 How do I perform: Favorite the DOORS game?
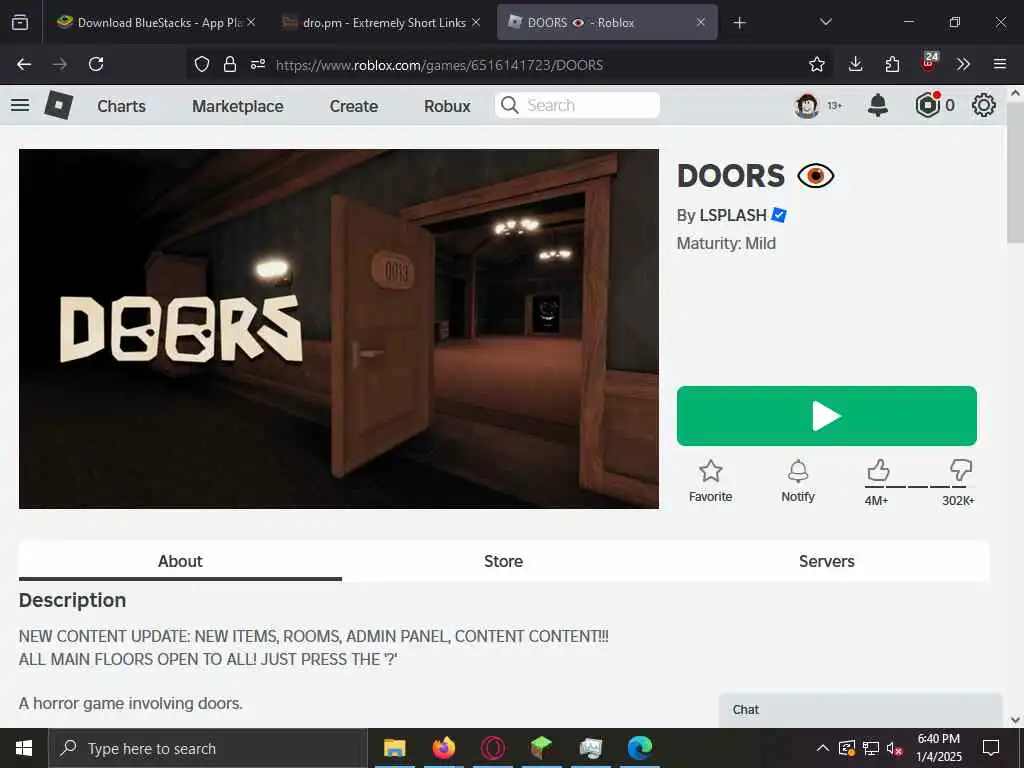711,481
